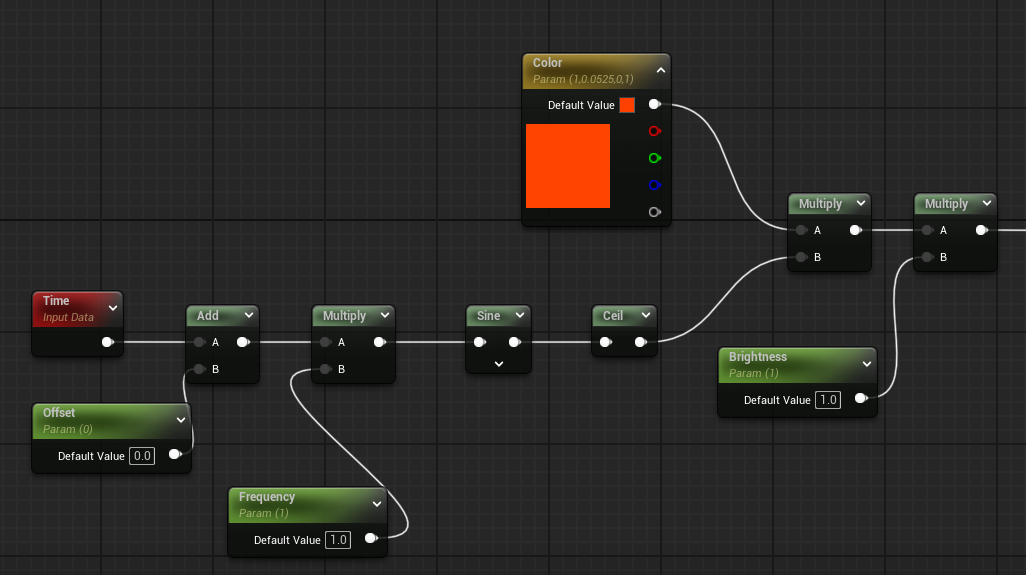Expand the Sine node bottom advanced pins arrow
This screenshot has width=1026, height=575.
point(499,364)
